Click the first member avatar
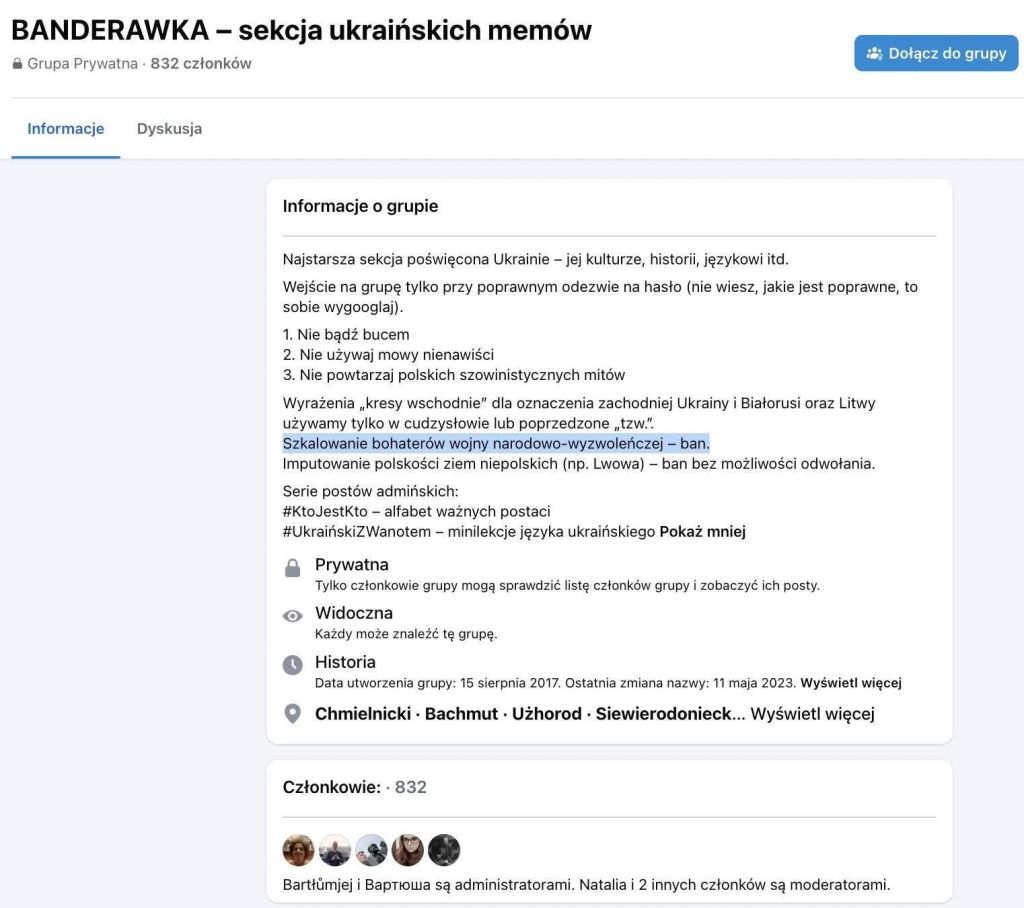1024x908 pixels. click(x=298, y=850)
